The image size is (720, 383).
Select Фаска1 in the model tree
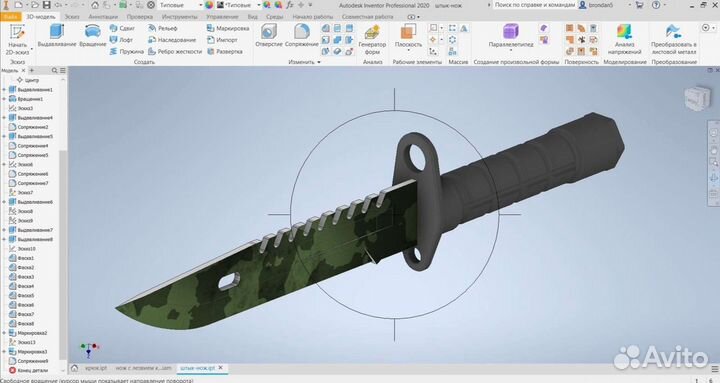tap(22, 258)
